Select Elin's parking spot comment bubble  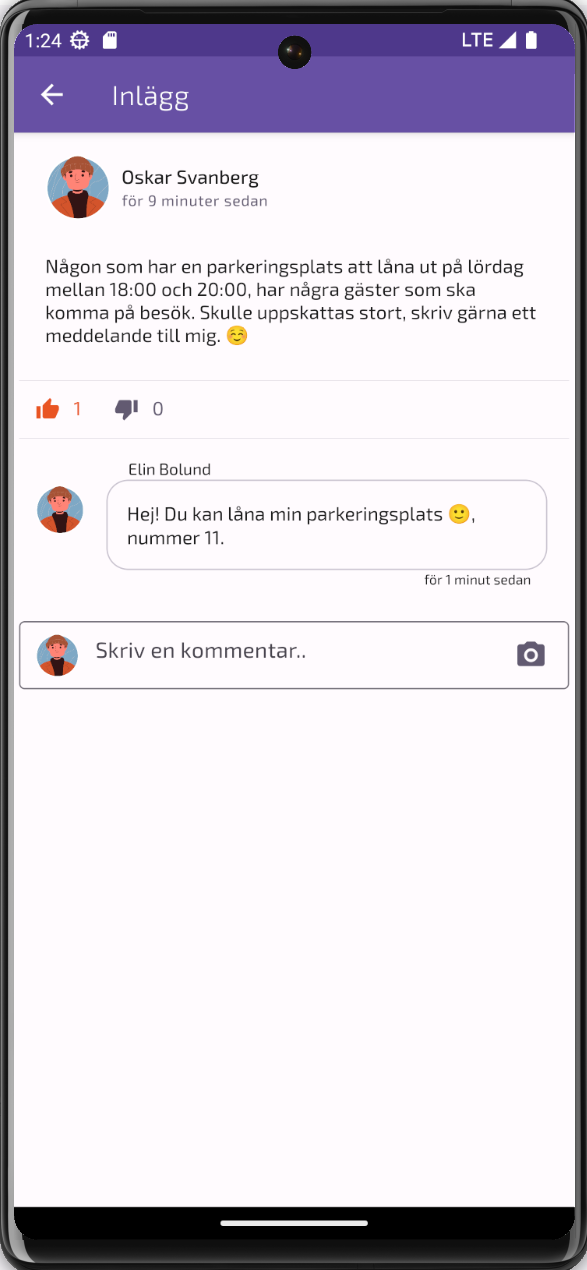point(327,525)
